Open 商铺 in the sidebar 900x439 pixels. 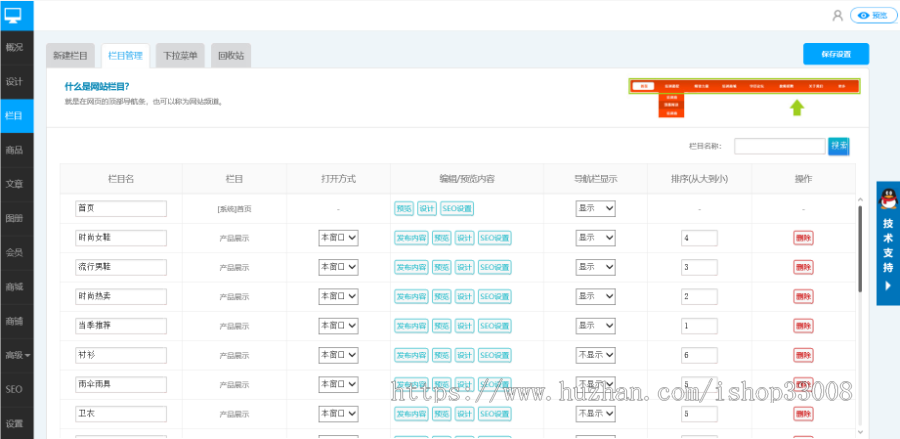tap(14, 321)
